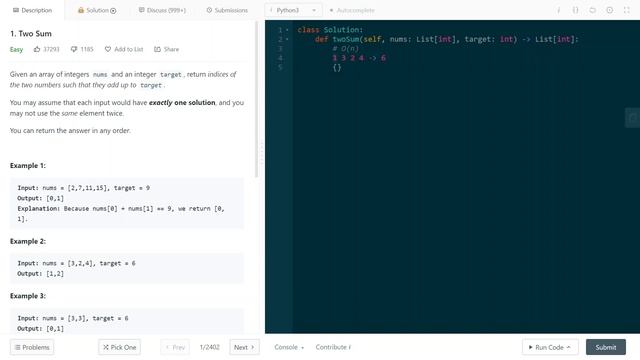Reset code to default with the undo icon
640x360 pixels.
(592, 10)
